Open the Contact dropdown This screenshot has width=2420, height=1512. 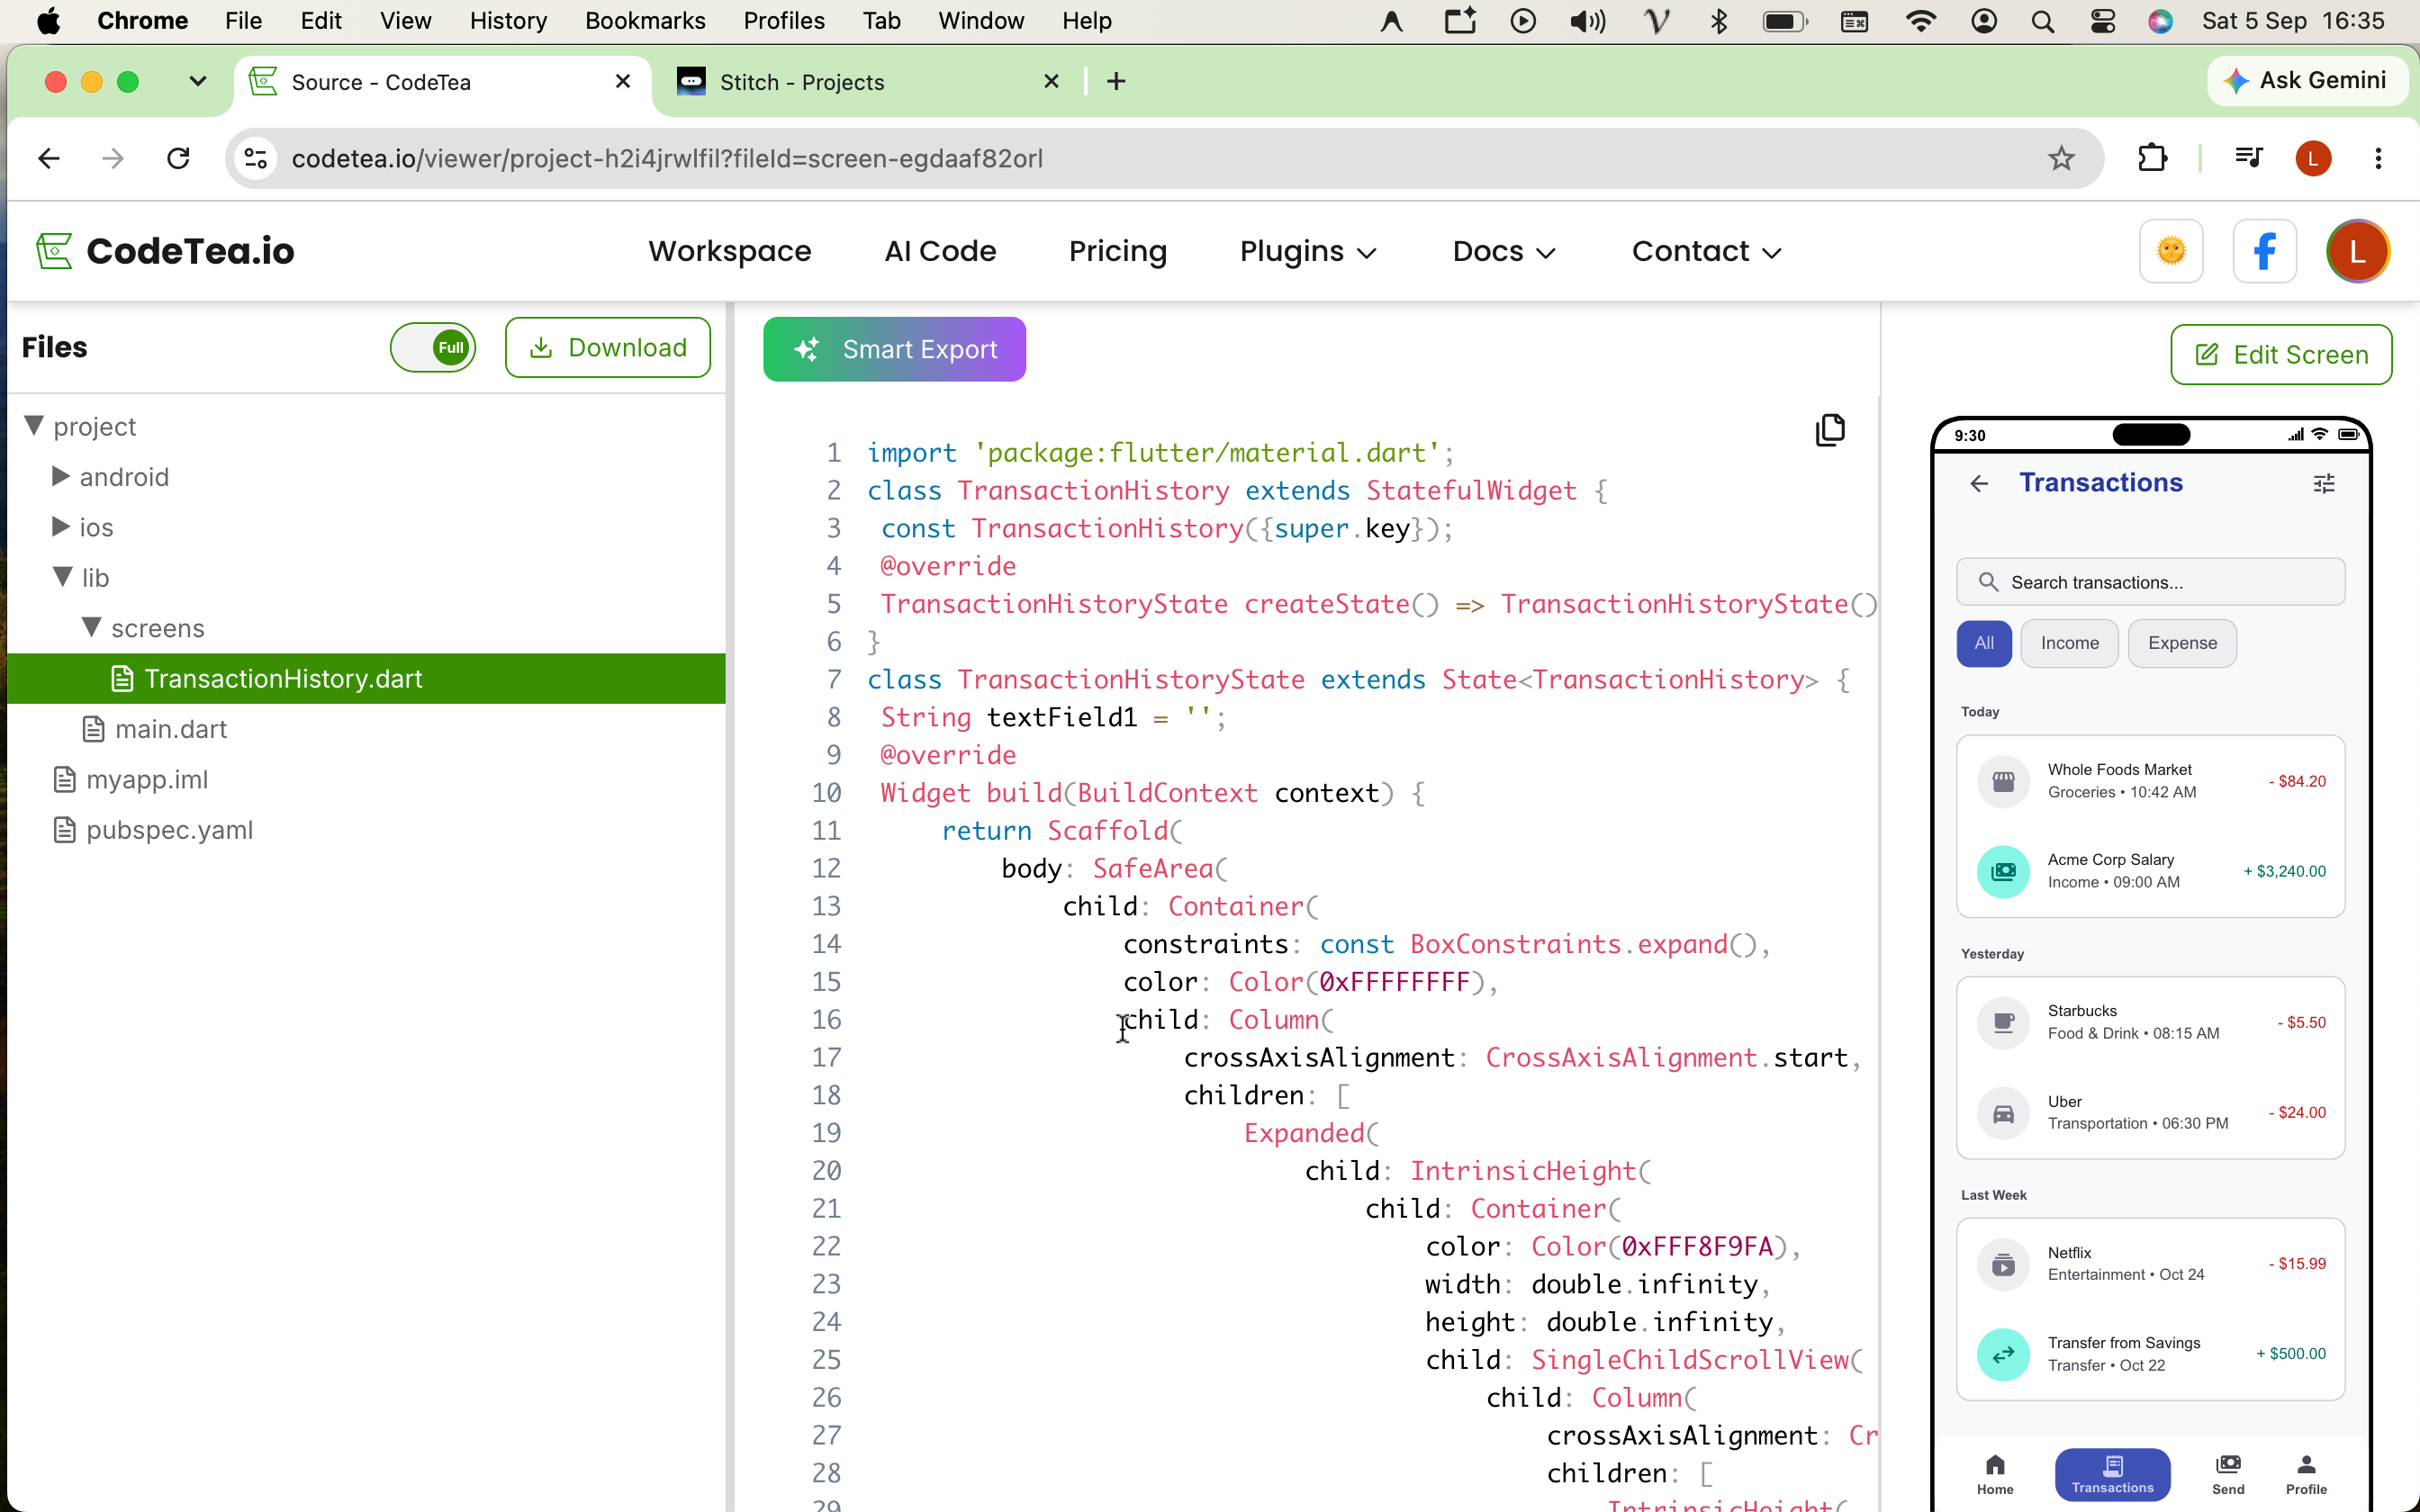tap(1706, 251)
